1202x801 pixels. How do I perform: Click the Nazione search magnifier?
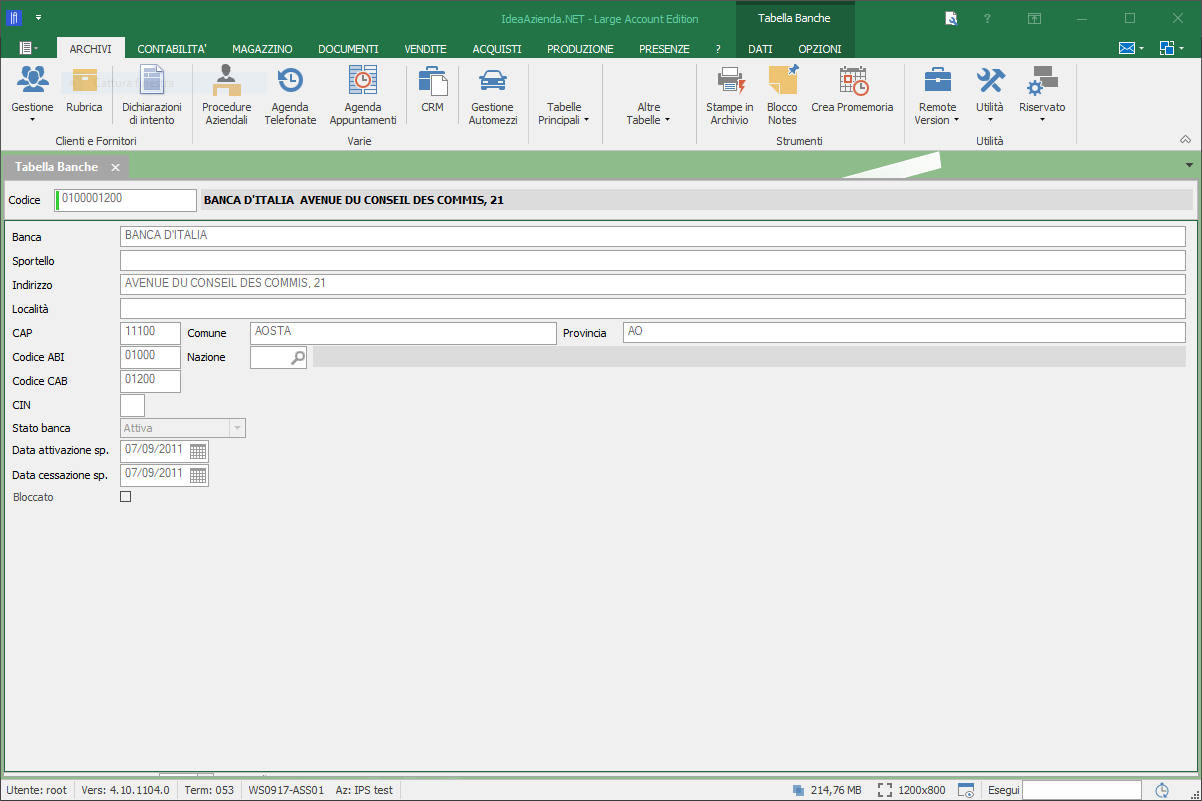[297, 358]
